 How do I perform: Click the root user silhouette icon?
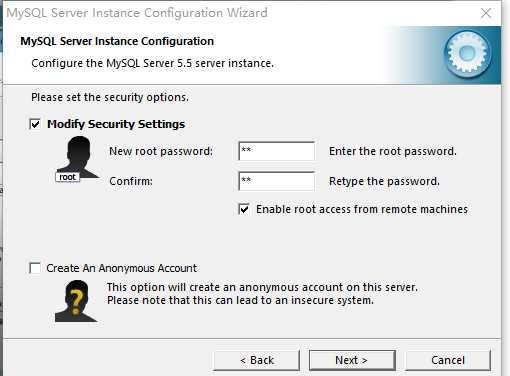tap(79, 157)
